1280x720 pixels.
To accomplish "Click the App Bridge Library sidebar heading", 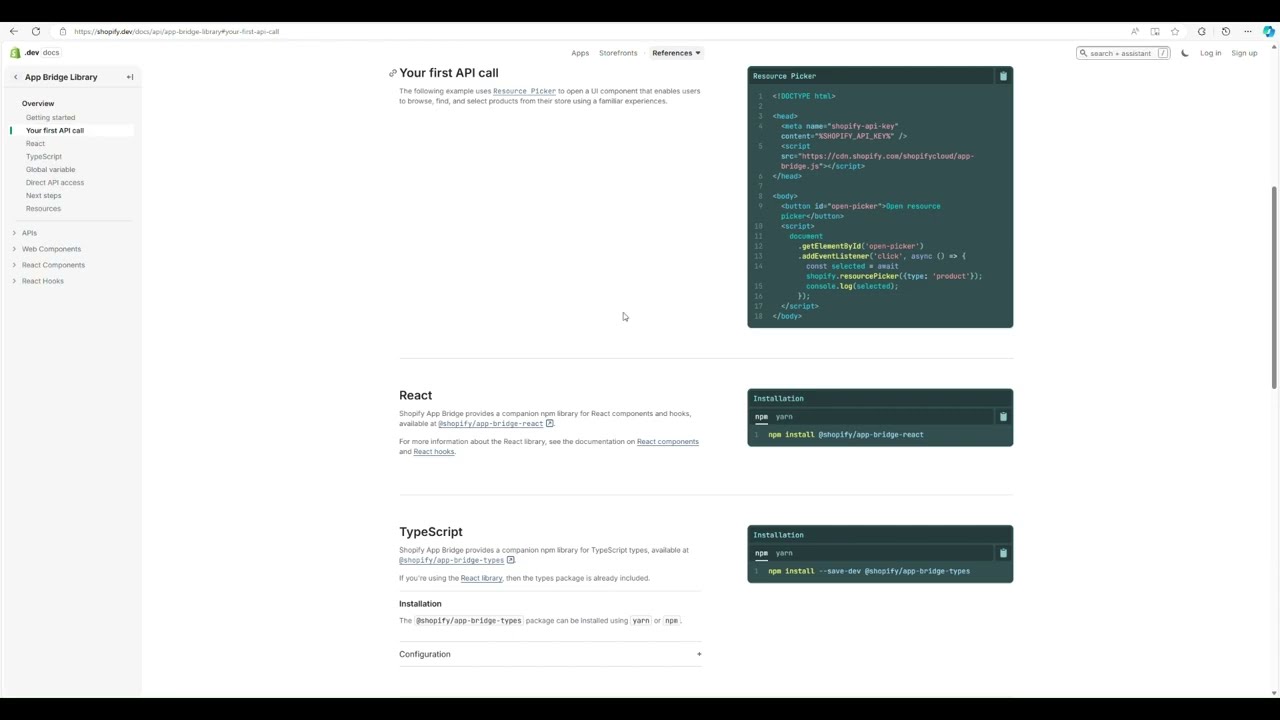I will (x=61, y=77).
